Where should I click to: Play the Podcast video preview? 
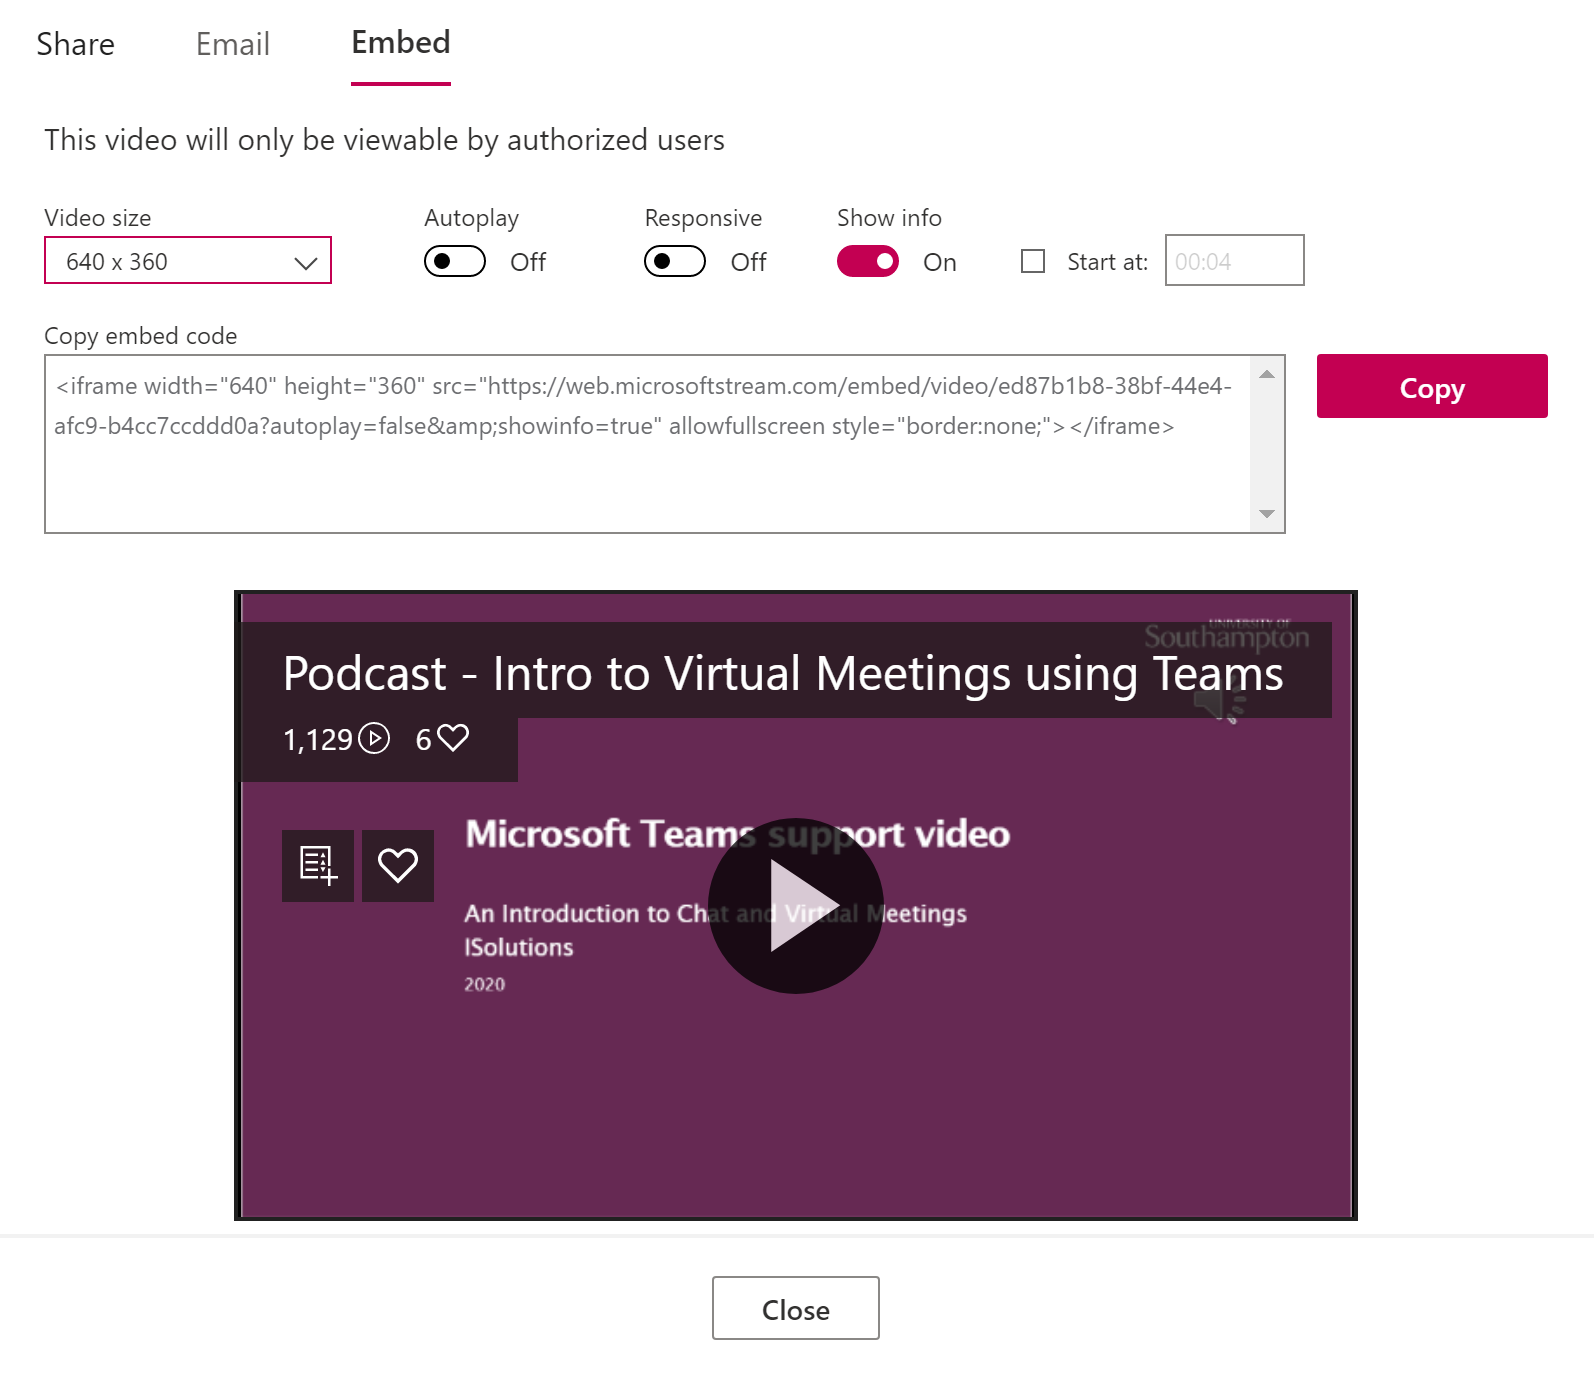point(796,906)
